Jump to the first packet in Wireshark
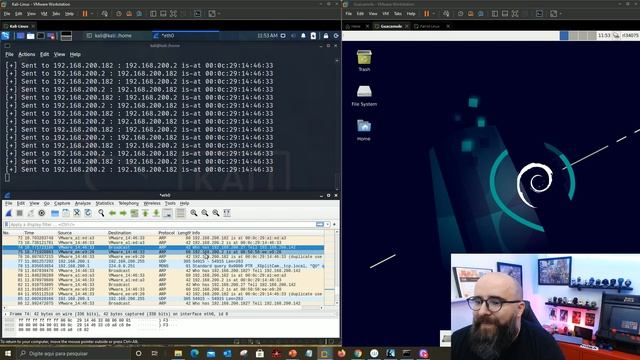 coord(145,213)
